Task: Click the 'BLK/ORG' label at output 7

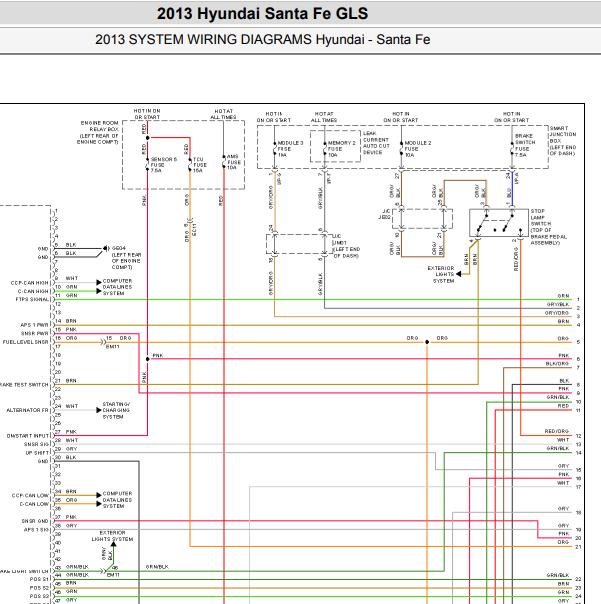Action: click(x=557, y=363)
